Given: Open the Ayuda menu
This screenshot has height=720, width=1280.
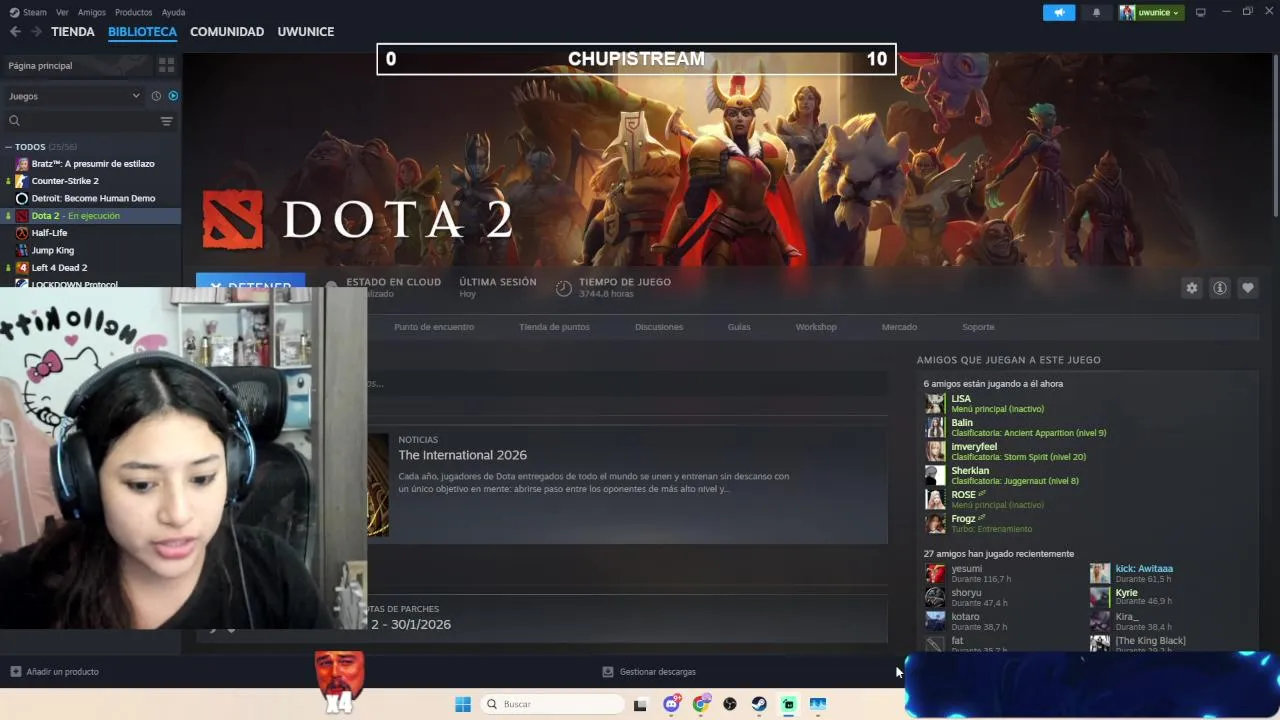Looking at the screenshot, I should pyautogui.click(x=173, y=12).
